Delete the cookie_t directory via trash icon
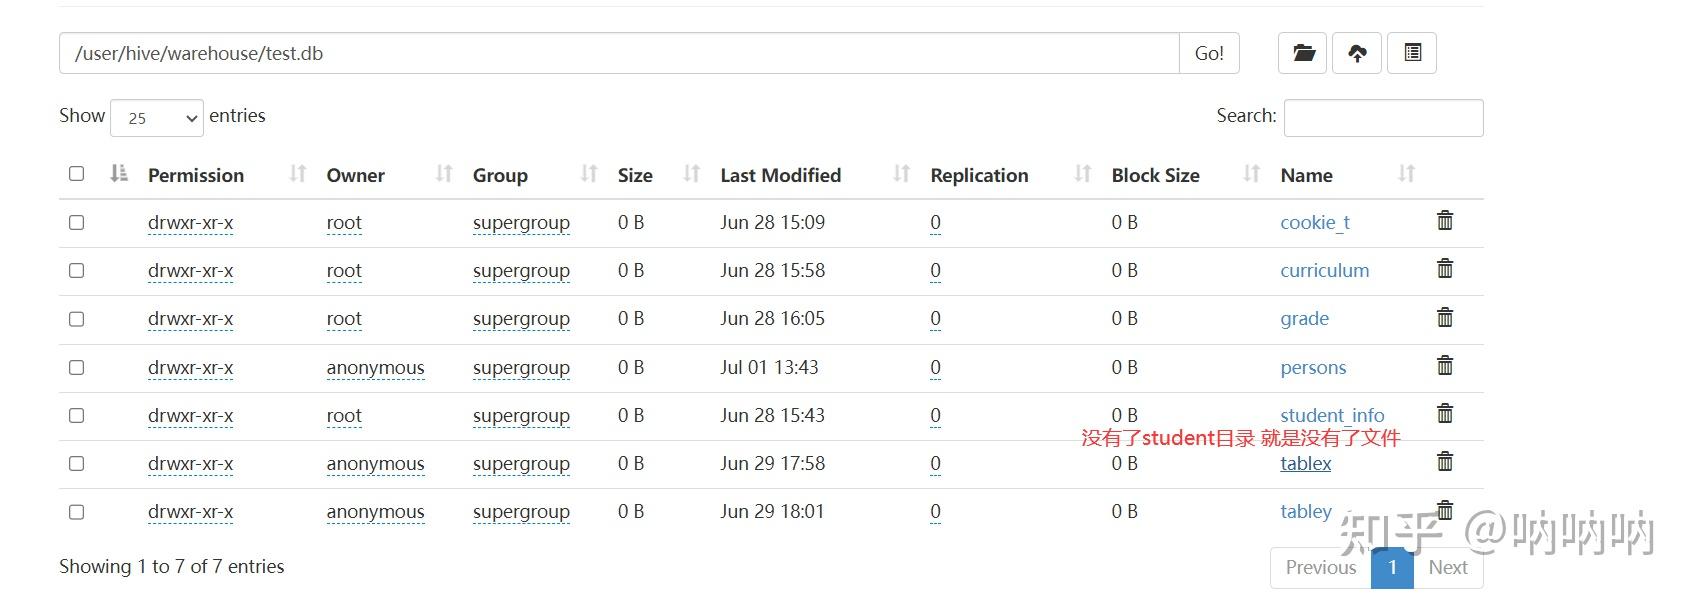The height and width of the screenshot is (601, 1698). pyautogui.click(x=1445, y=221)
